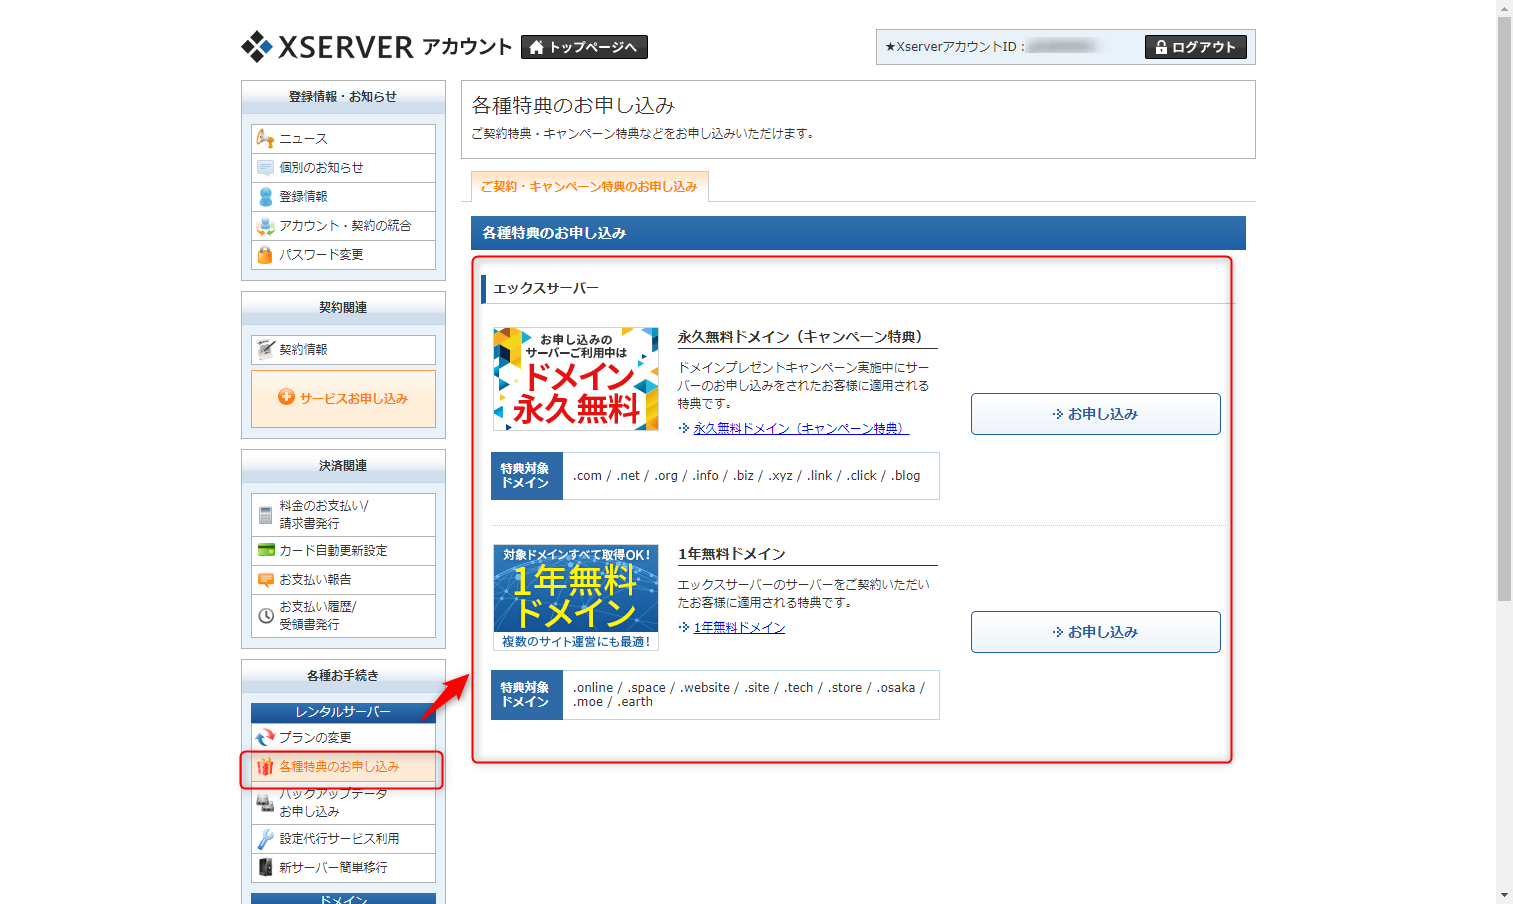The width and height of the screenshot is (1513, 904).
Task: Open 登録情報 menu item
Action: coord(343,197)
